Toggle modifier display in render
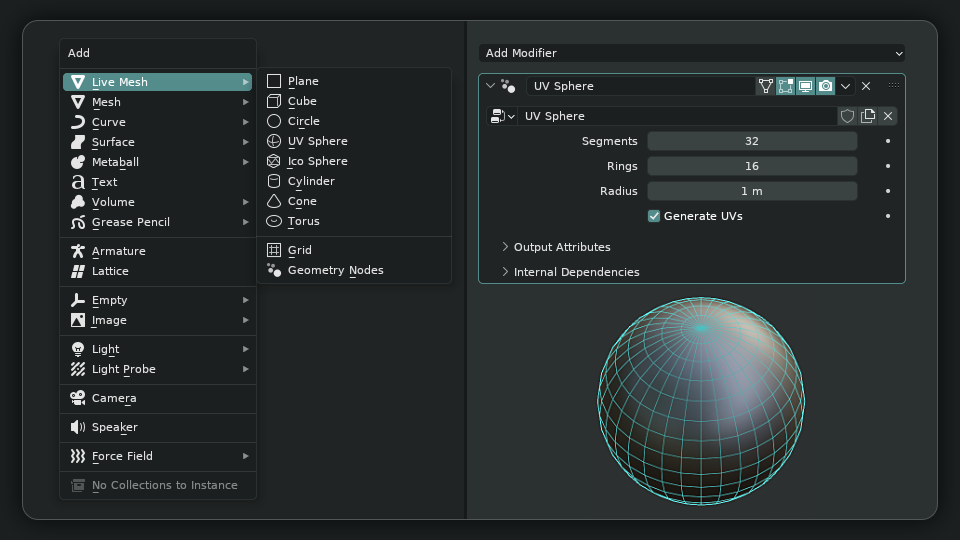This screenshot has height=540, width=960. click(825, 86)
